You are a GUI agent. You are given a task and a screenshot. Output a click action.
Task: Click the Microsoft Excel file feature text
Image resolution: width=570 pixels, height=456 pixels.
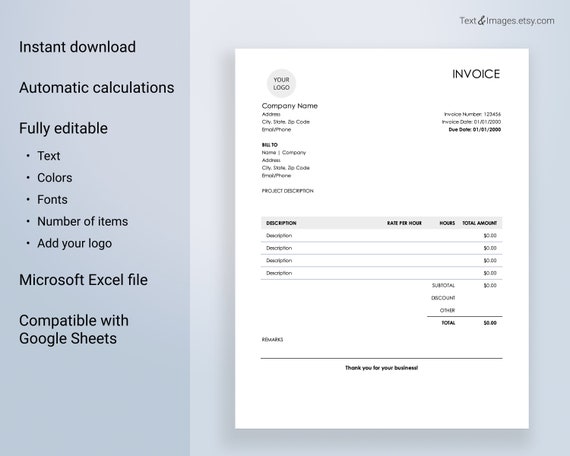tap(83, 280)
